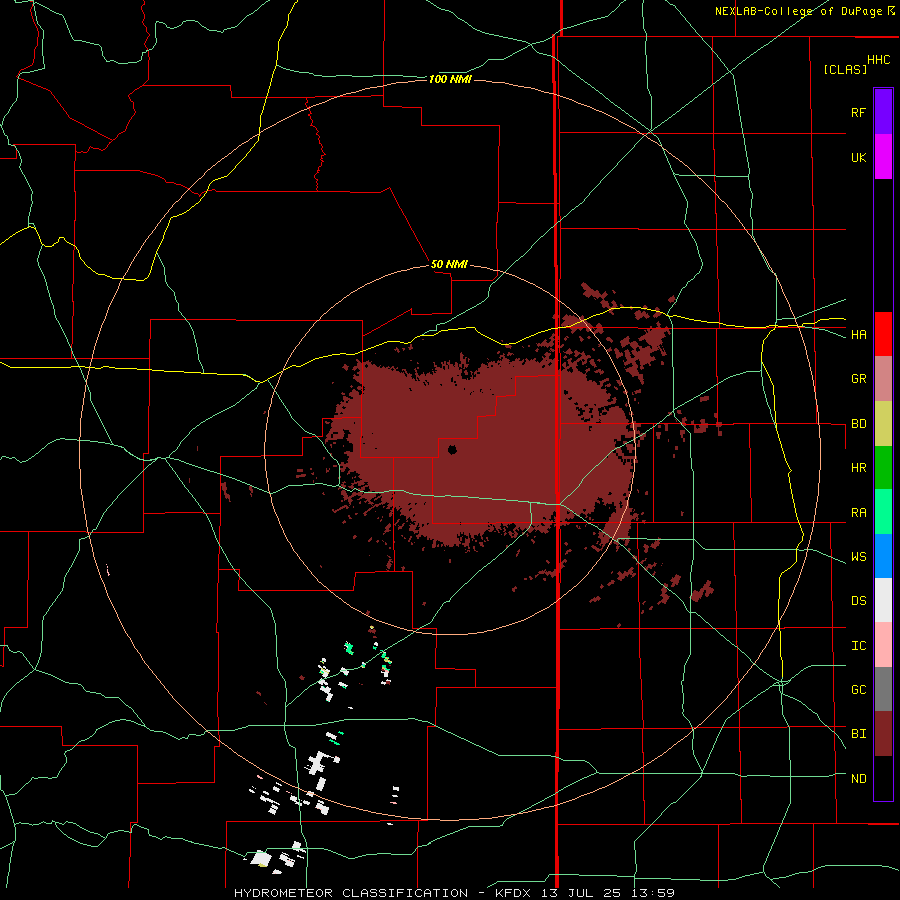Click the 50 NMI range ring label
Image resolution: width=900 pixels, height=900 pixels.
(449, 265)
